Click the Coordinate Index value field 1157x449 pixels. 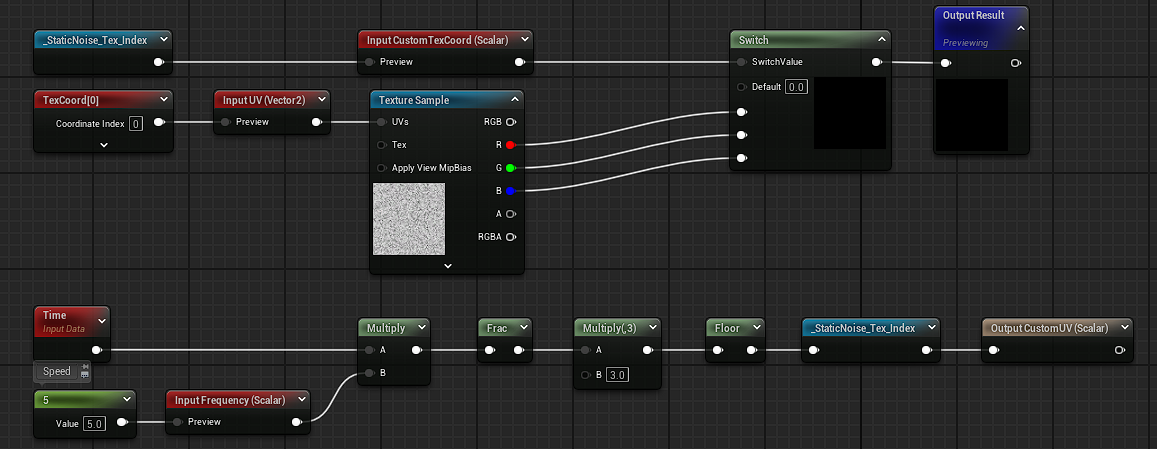click(x=136, y=123)
